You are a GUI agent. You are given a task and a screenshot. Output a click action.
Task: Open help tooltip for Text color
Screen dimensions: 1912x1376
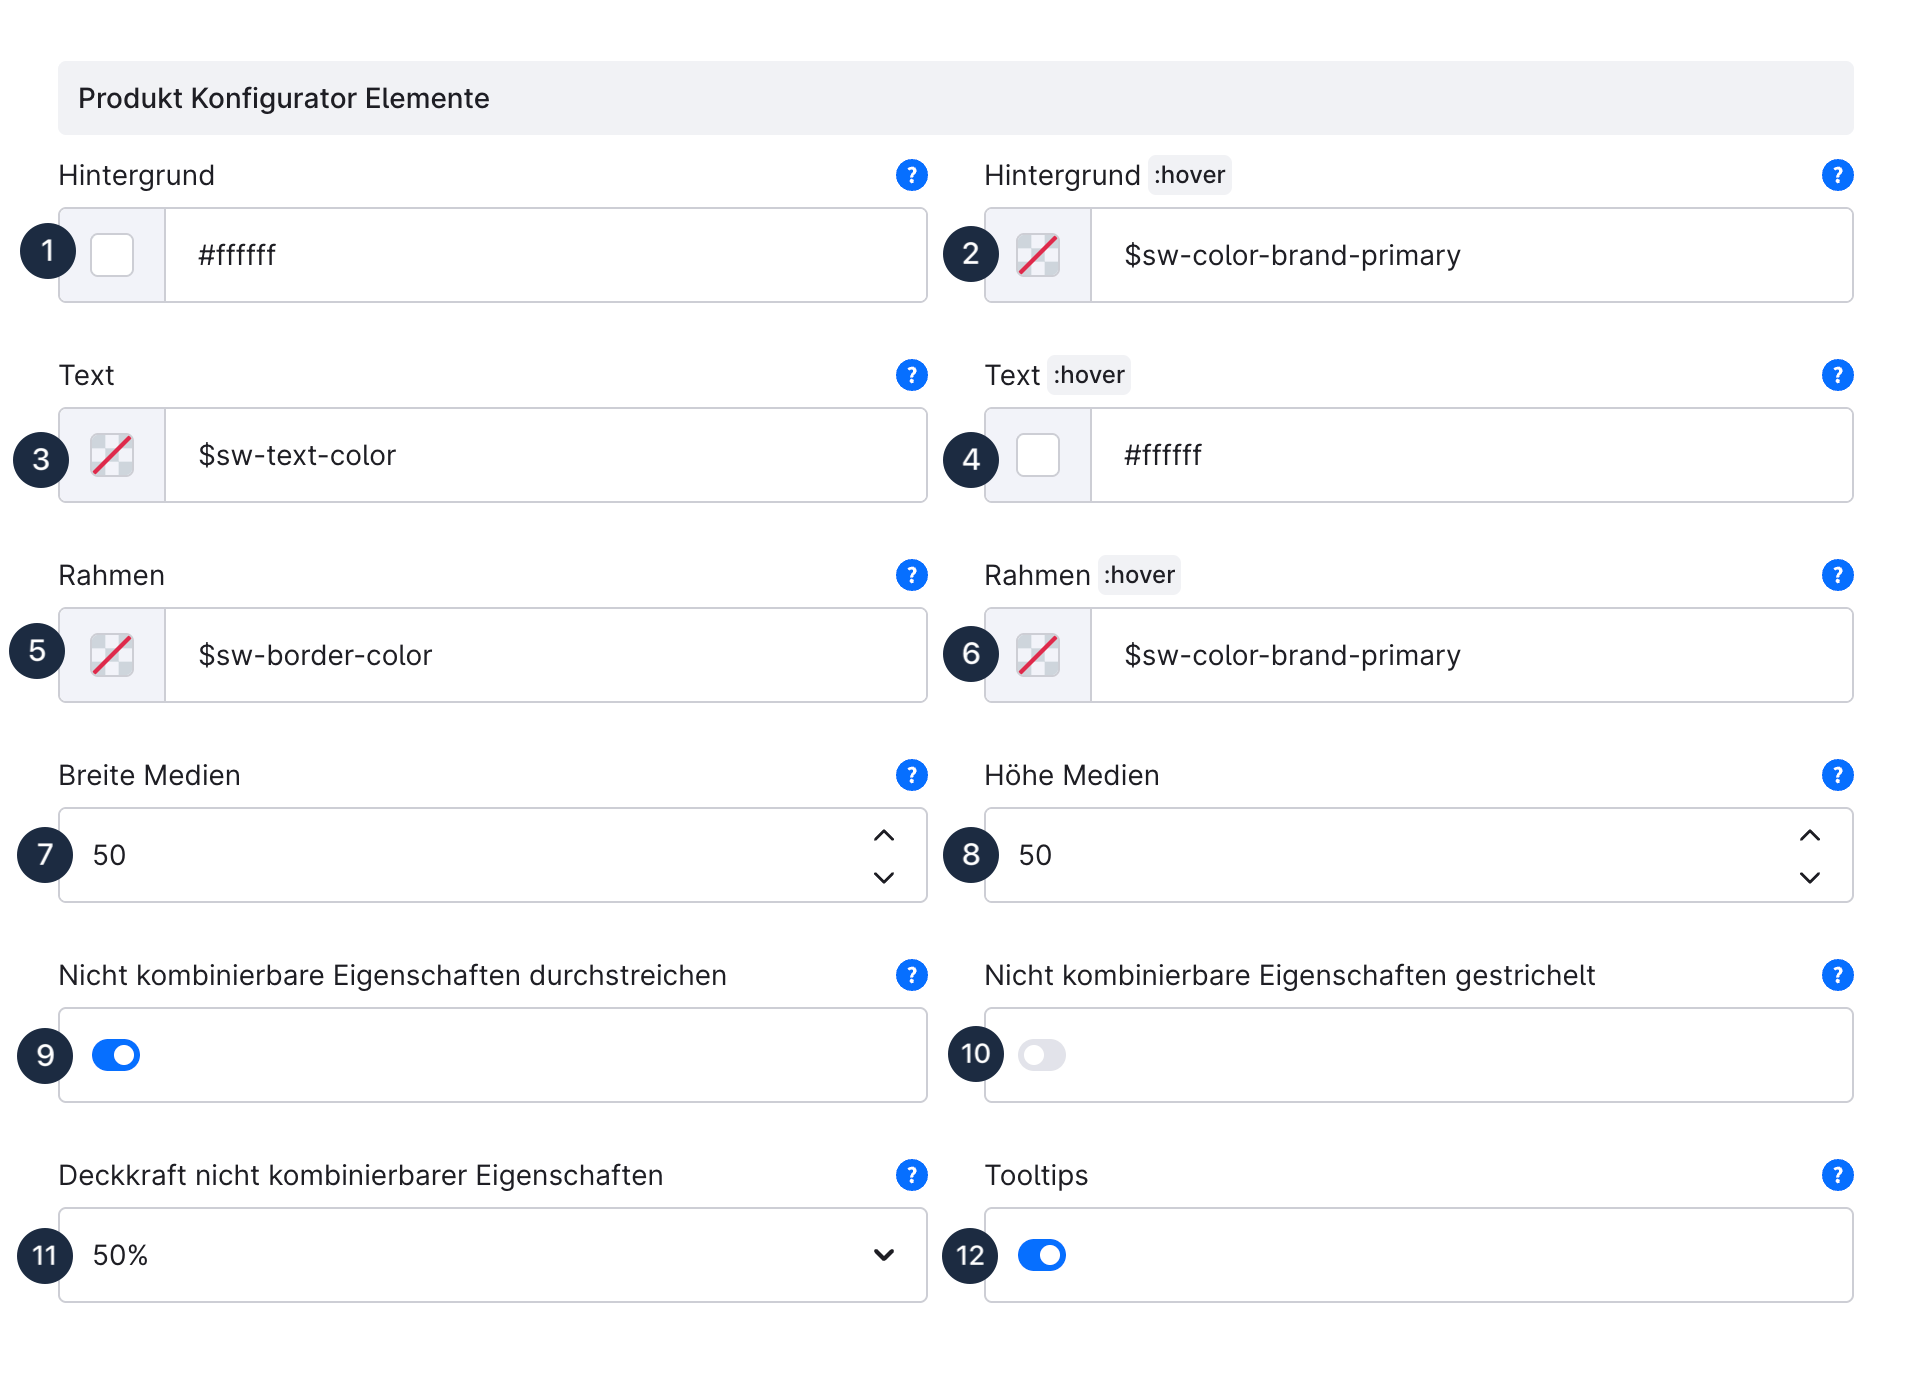pyautogui.click(x=911, y=375)
